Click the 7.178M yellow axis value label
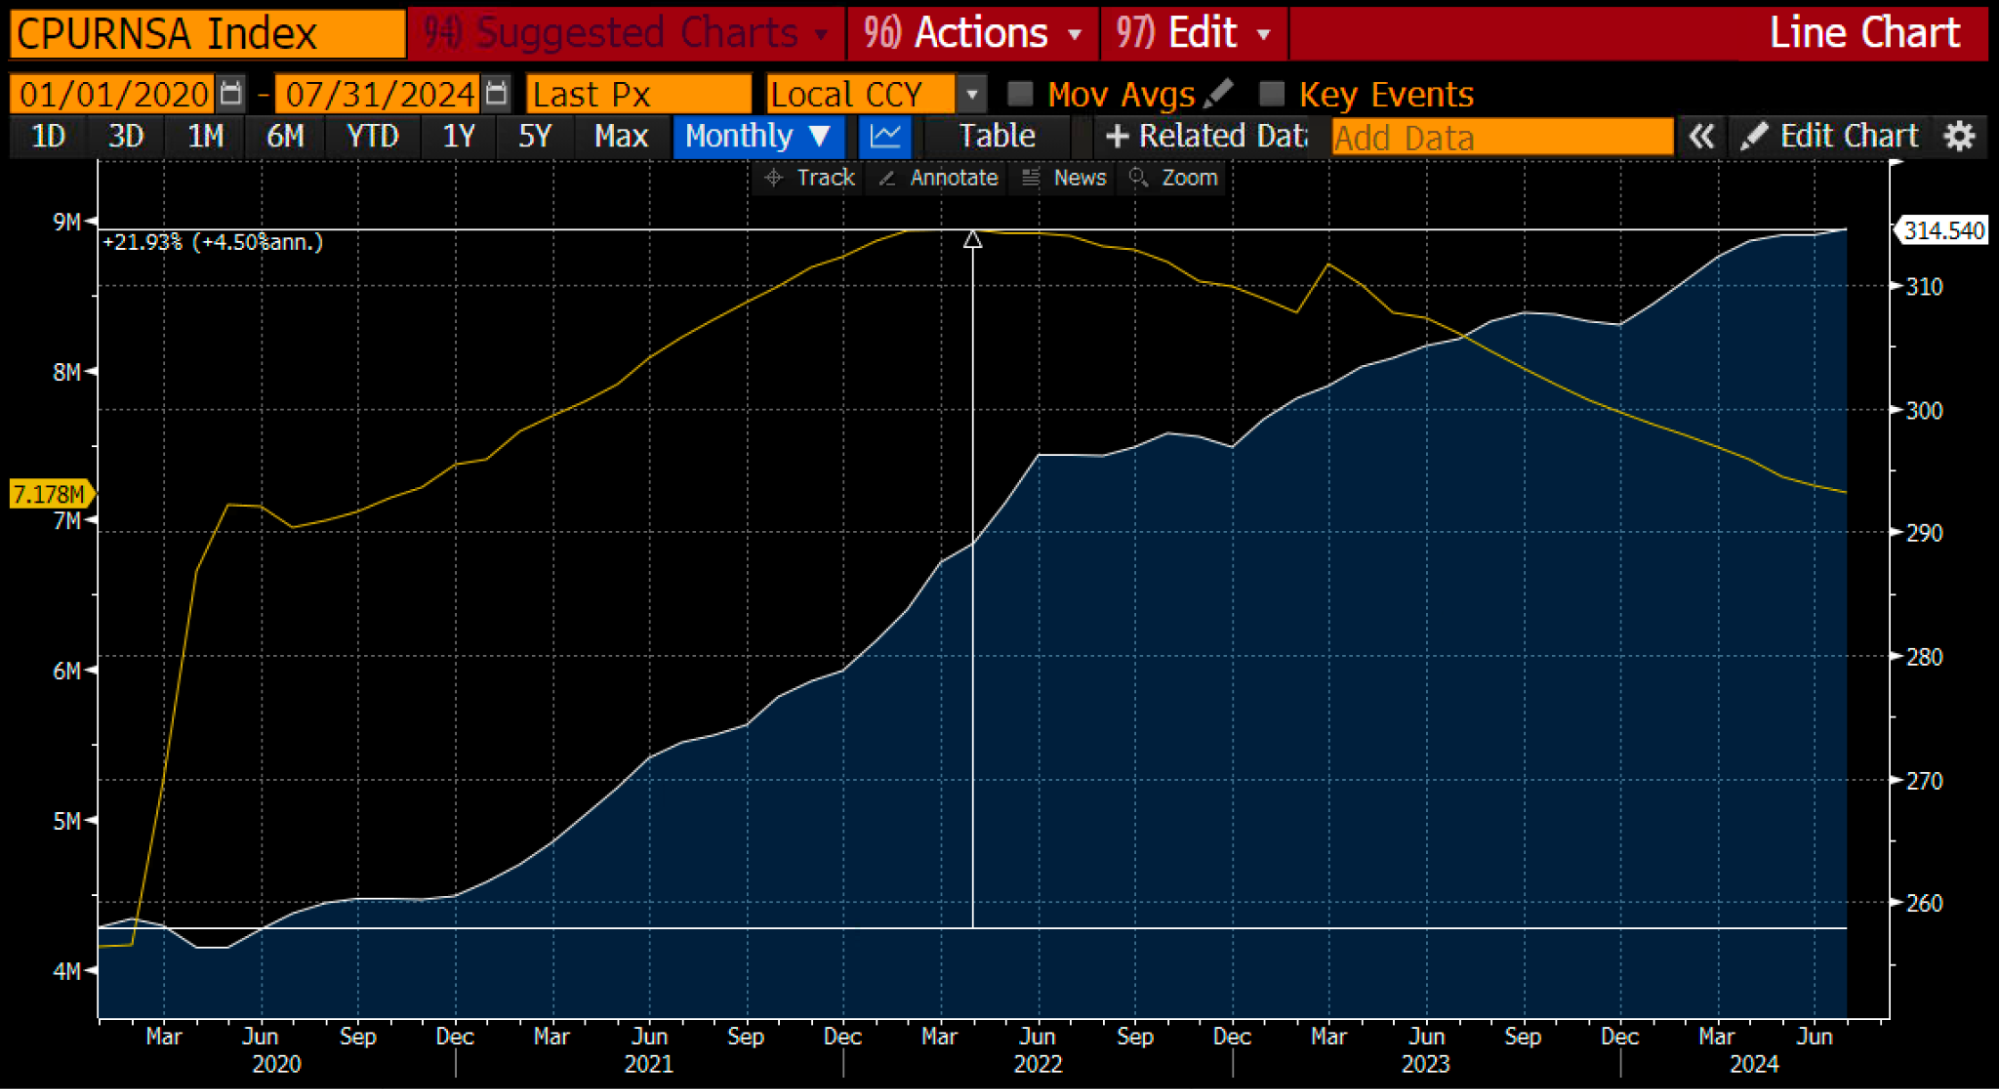This screenshot has width=1999, height=1090. pos(50,494)
